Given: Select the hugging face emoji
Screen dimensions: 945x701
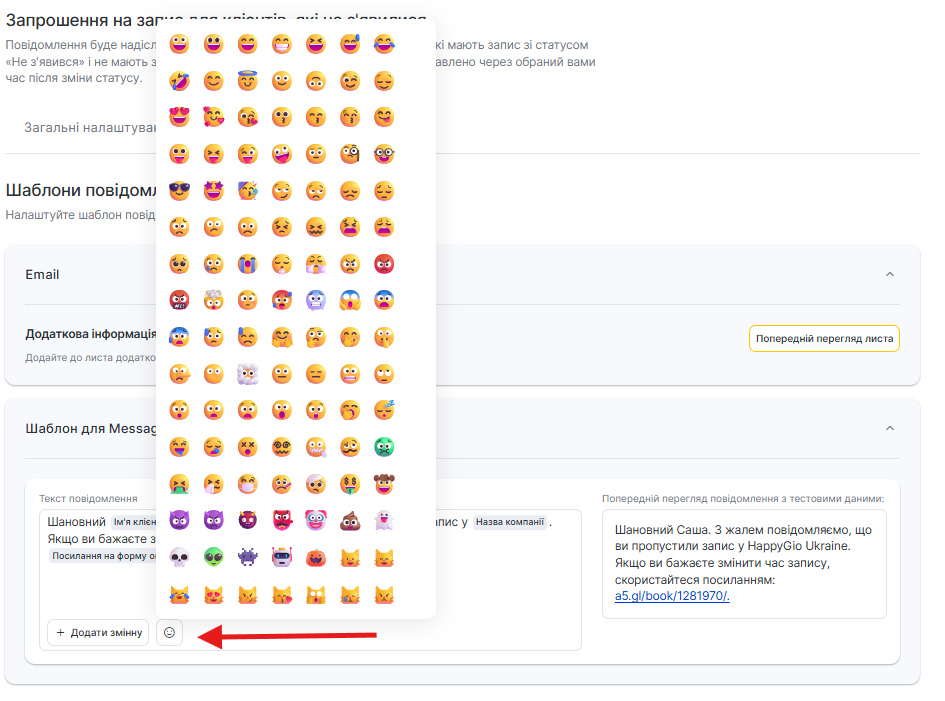Looking at the screenshot, I should pyautogui.click(x=281, y=337).
